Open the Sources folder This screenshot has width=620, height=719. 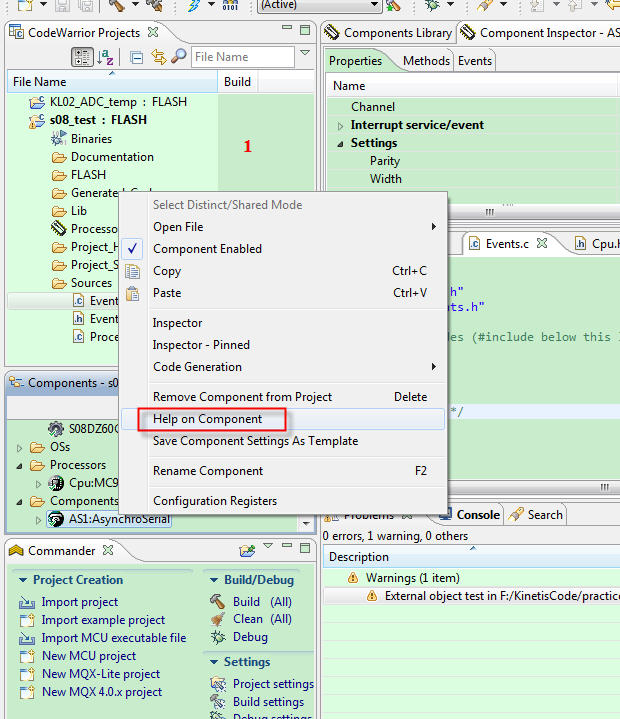(91, 283)
